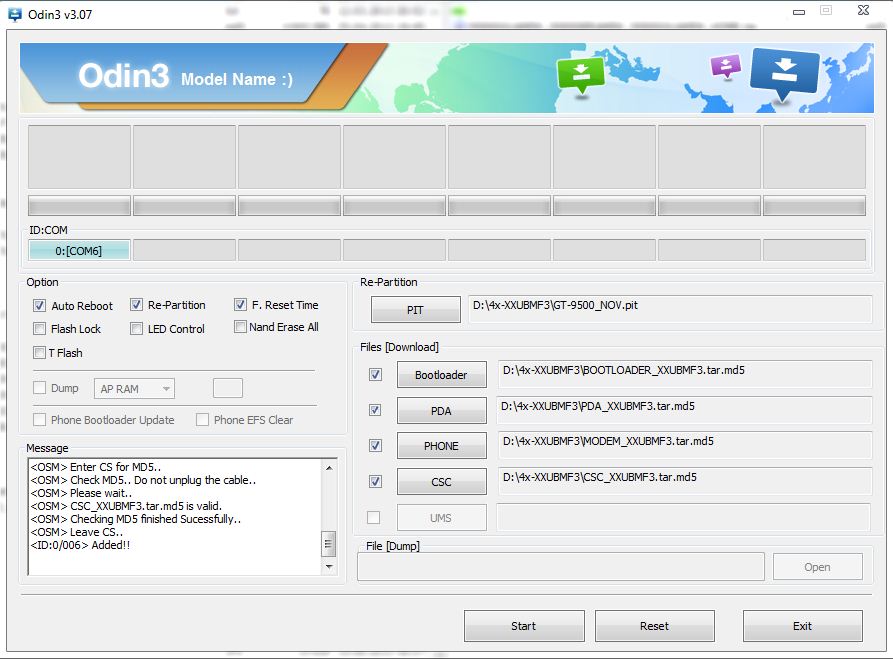This screenshot has width=893, height=659.
Task: Toggle the F. Reset Time checkbox
Action: pos(240,305)
